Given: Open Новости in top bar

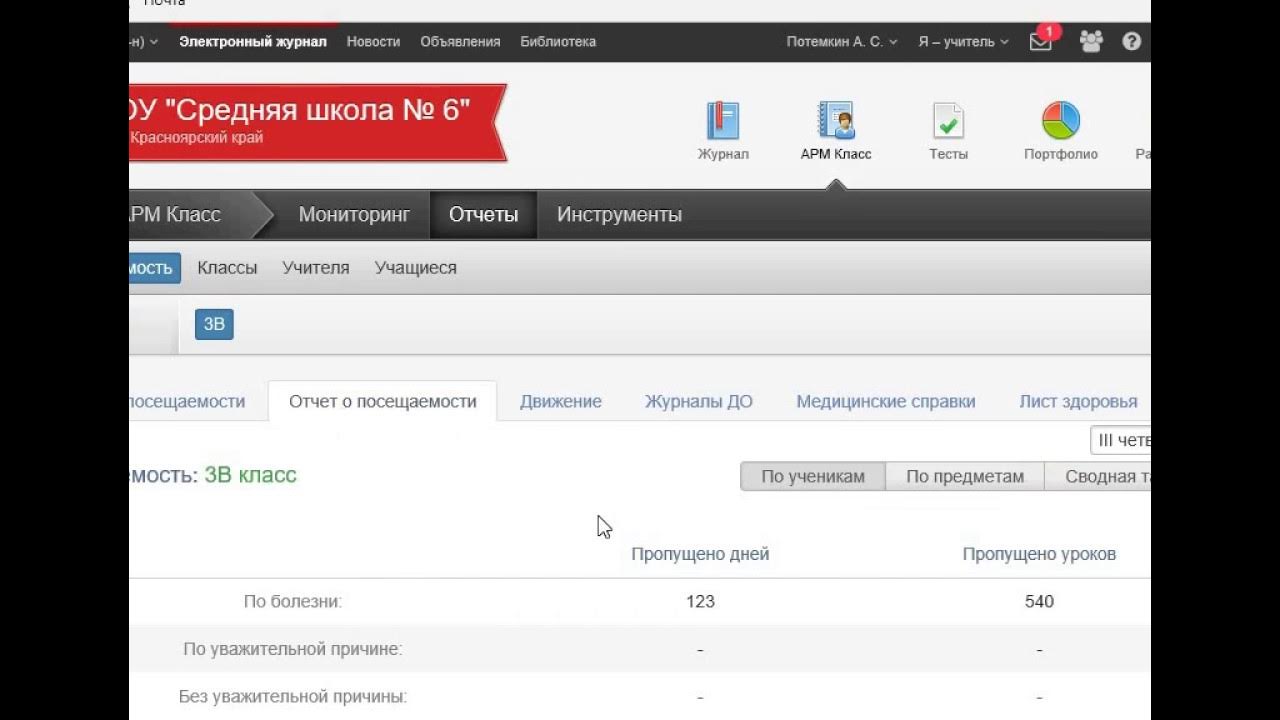Looking at the screenshot, I should (373, 42).
